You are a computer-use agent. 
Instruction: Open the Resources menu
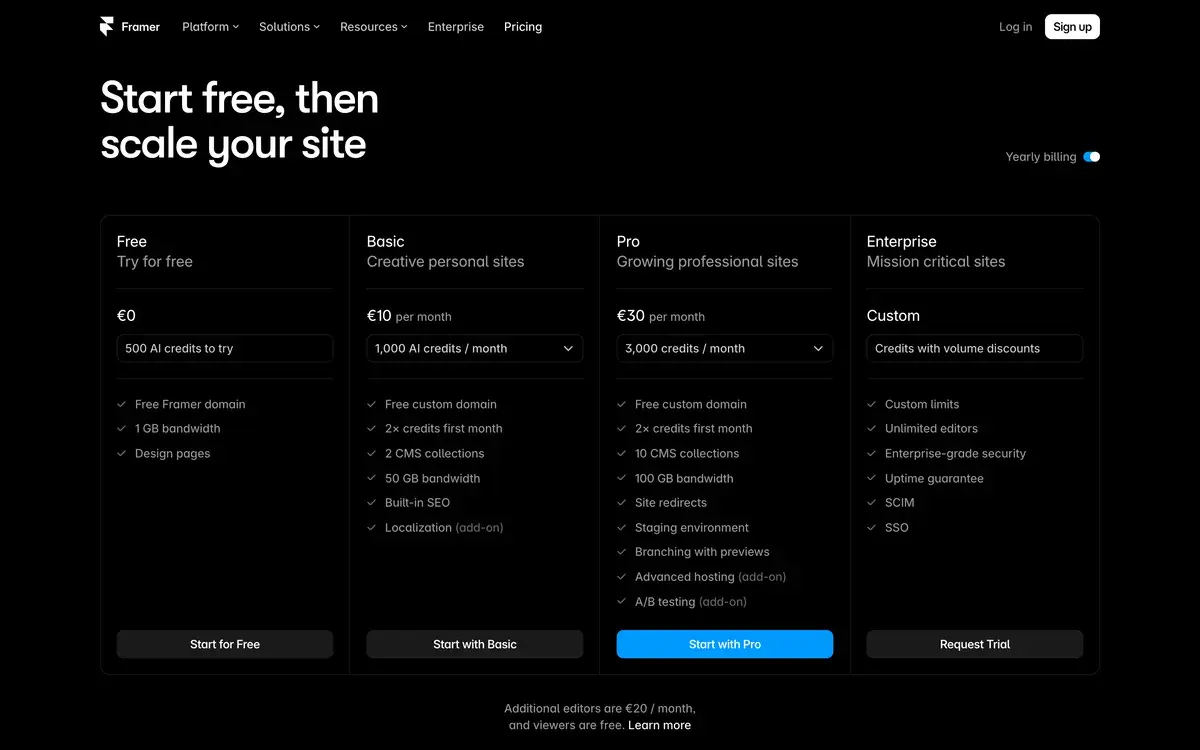click(x=374, y=27)
